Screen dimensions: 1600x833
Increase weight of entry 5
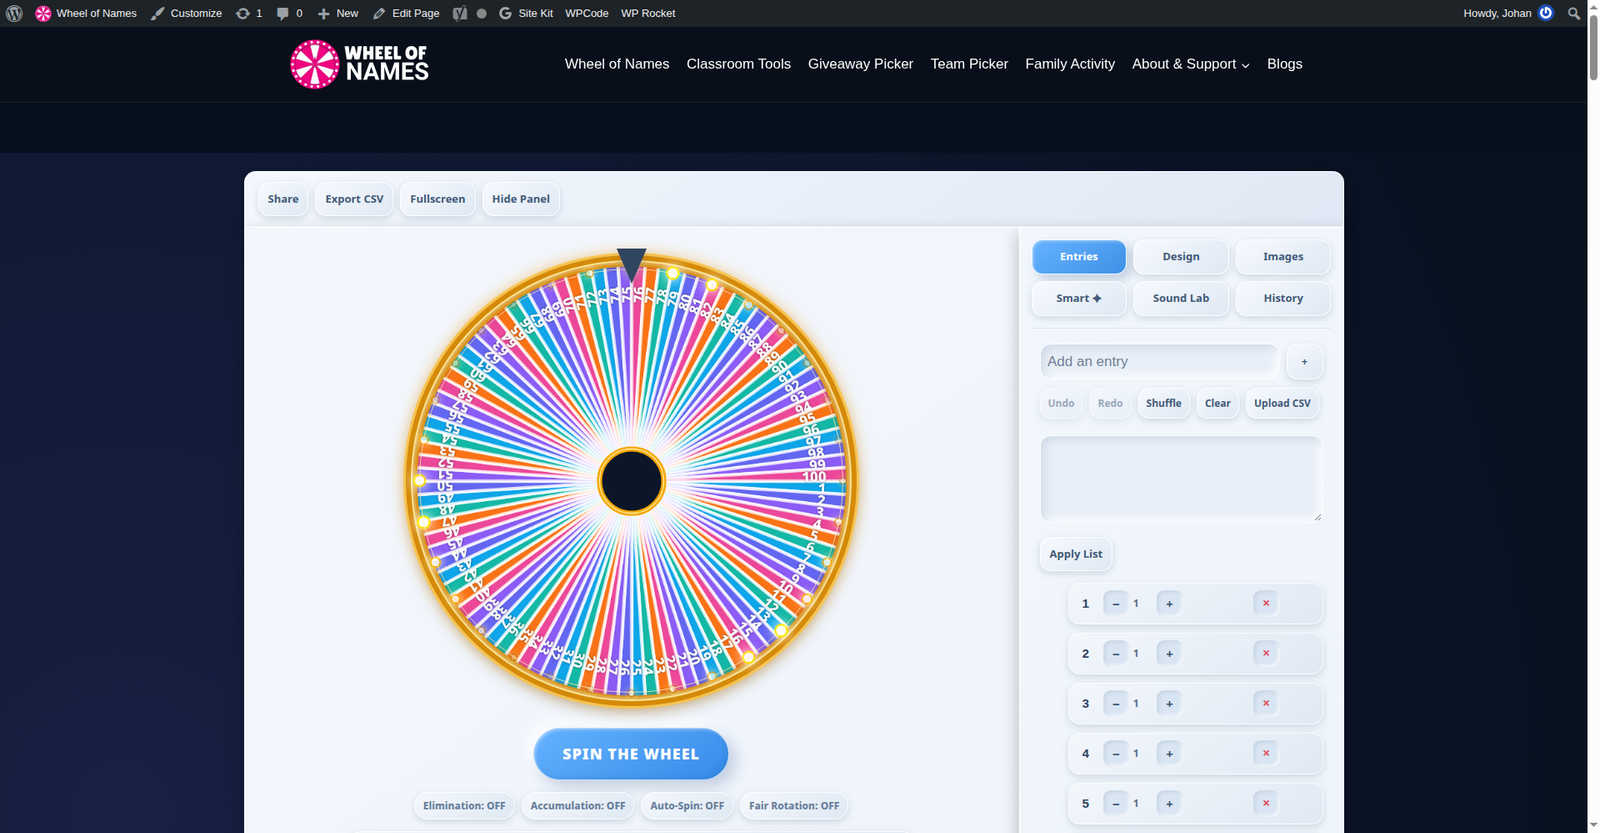point(1169,803)
